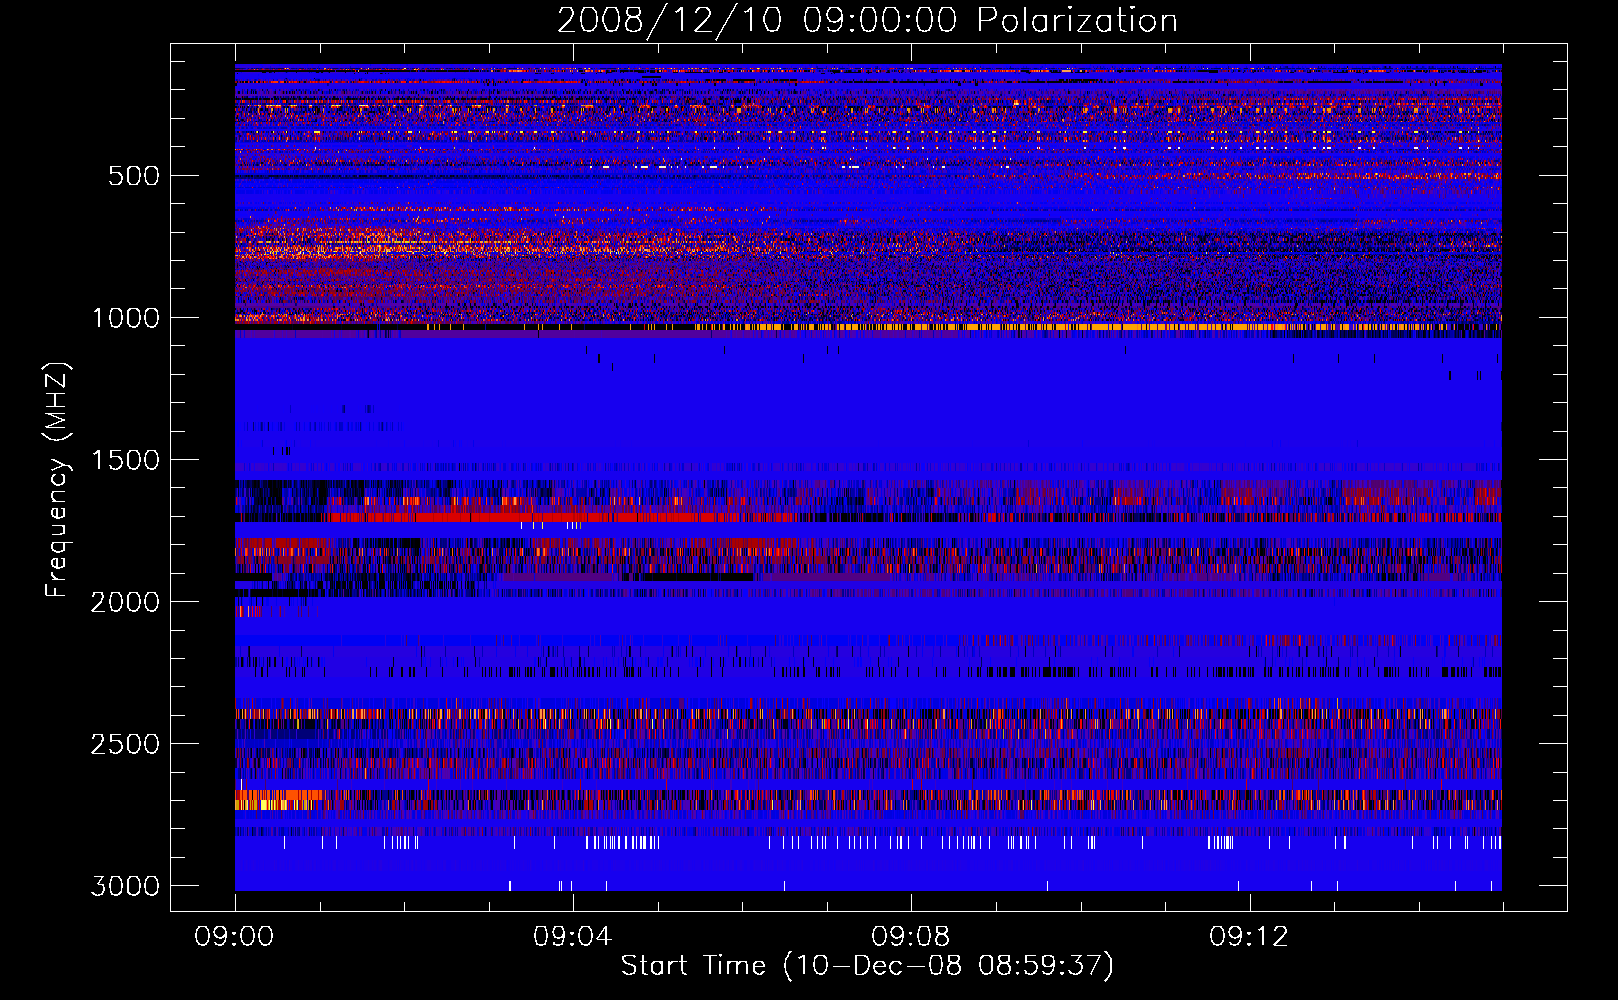Click the 1000 frequency tick label

click(126, 319)
